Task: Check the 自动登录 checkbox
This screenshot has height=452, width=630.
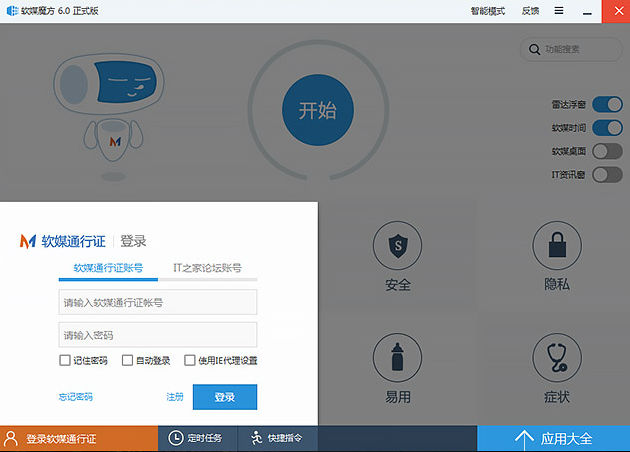Action: click(127, 360)
